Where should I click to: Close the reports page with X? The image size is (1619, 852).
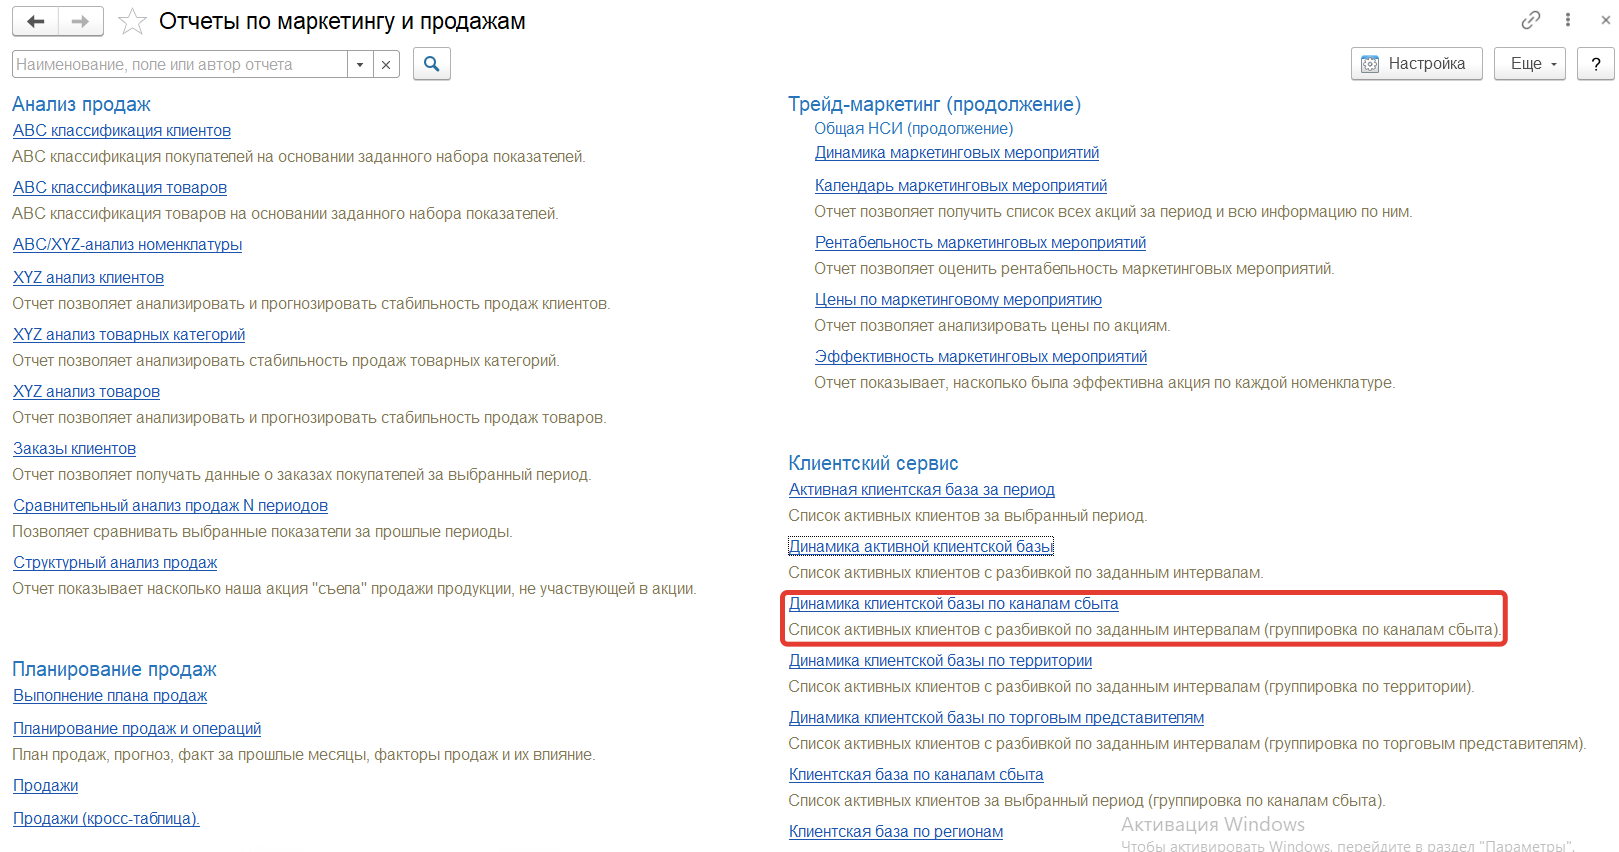[x=1605, y=20]
